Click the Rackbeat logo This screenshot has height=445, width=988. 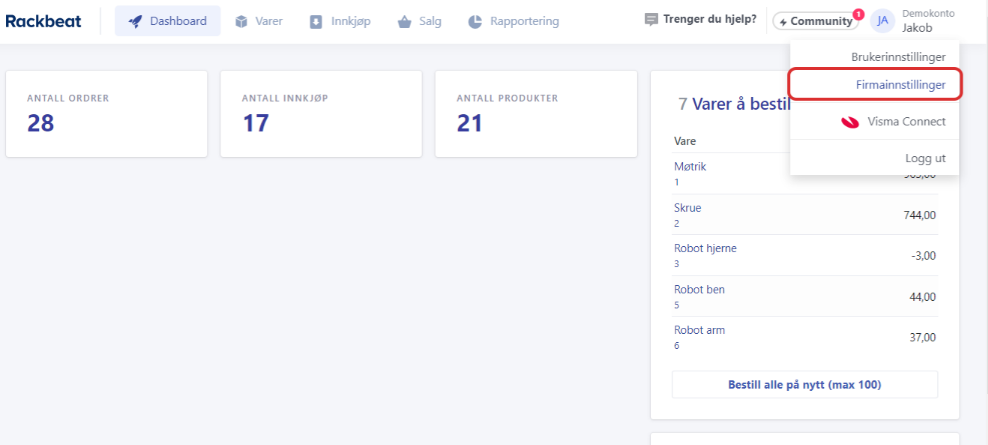(x=43, y=21)
